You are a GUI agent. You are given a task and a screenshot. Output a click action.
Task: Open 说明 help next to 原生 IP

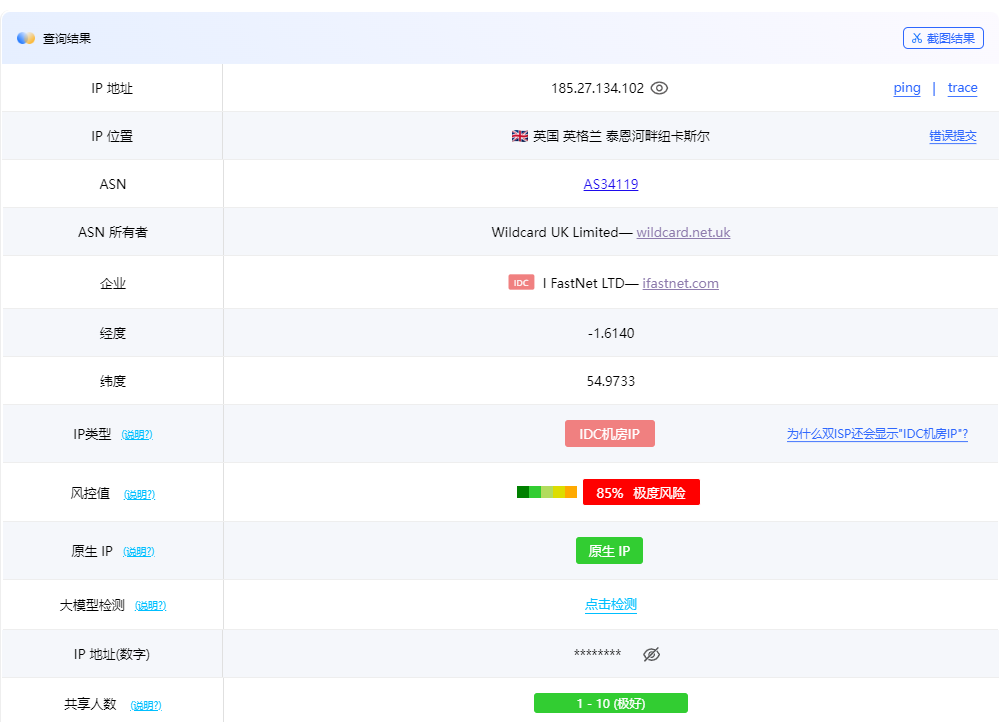click(x=139, y=552)
